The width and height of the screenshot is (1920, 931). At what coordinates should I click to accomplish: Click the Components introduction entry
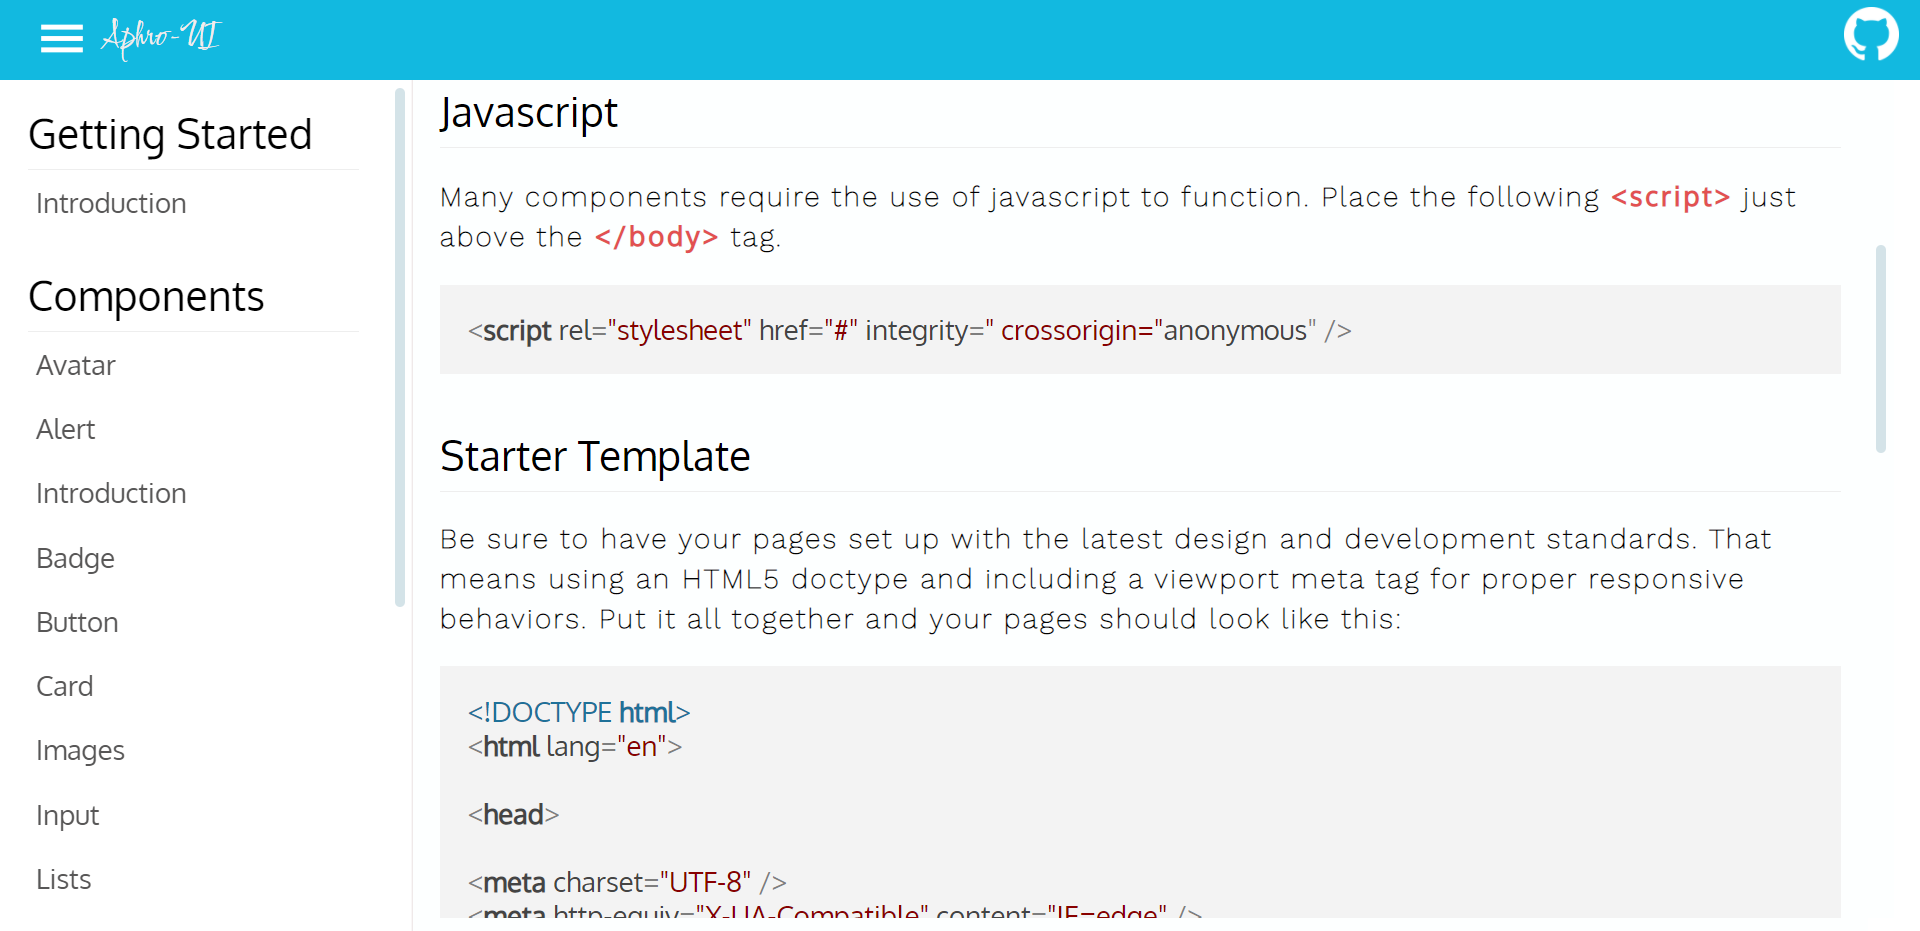click(x=110, y=493)
